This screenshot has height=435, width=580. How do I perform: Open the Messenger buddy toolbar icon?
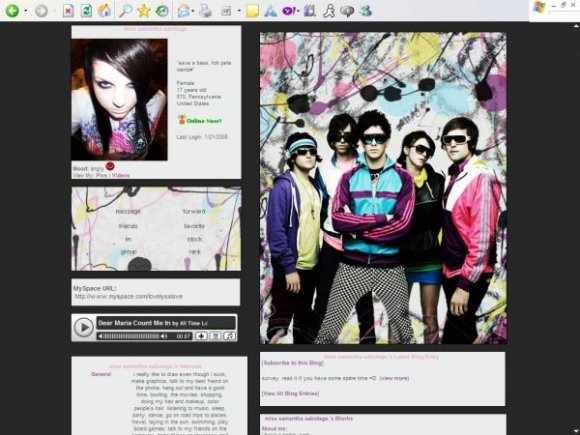pyautogui.click(x=365, y=10)
